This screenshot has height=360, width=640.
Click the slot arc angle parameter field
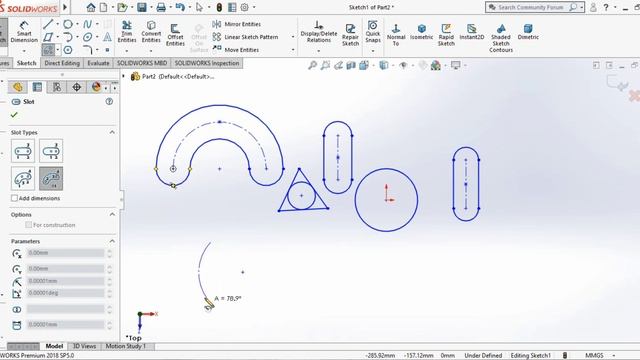[x=66, y=293]
